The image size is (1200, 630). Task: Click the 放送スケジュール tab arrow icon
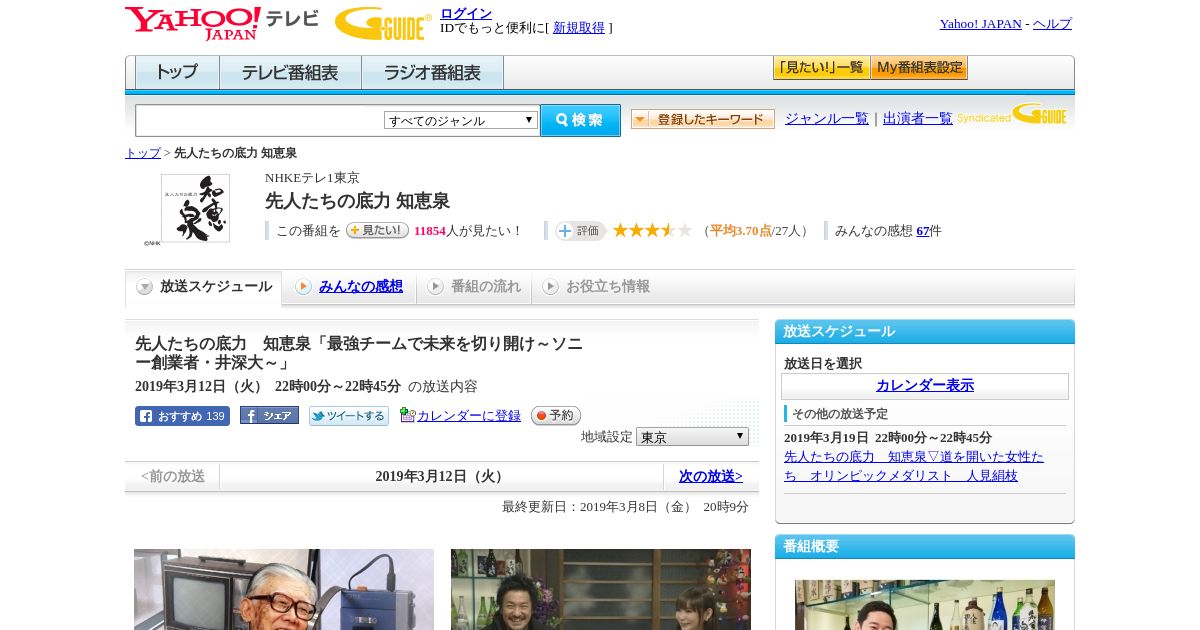click(x=145, y=287)
